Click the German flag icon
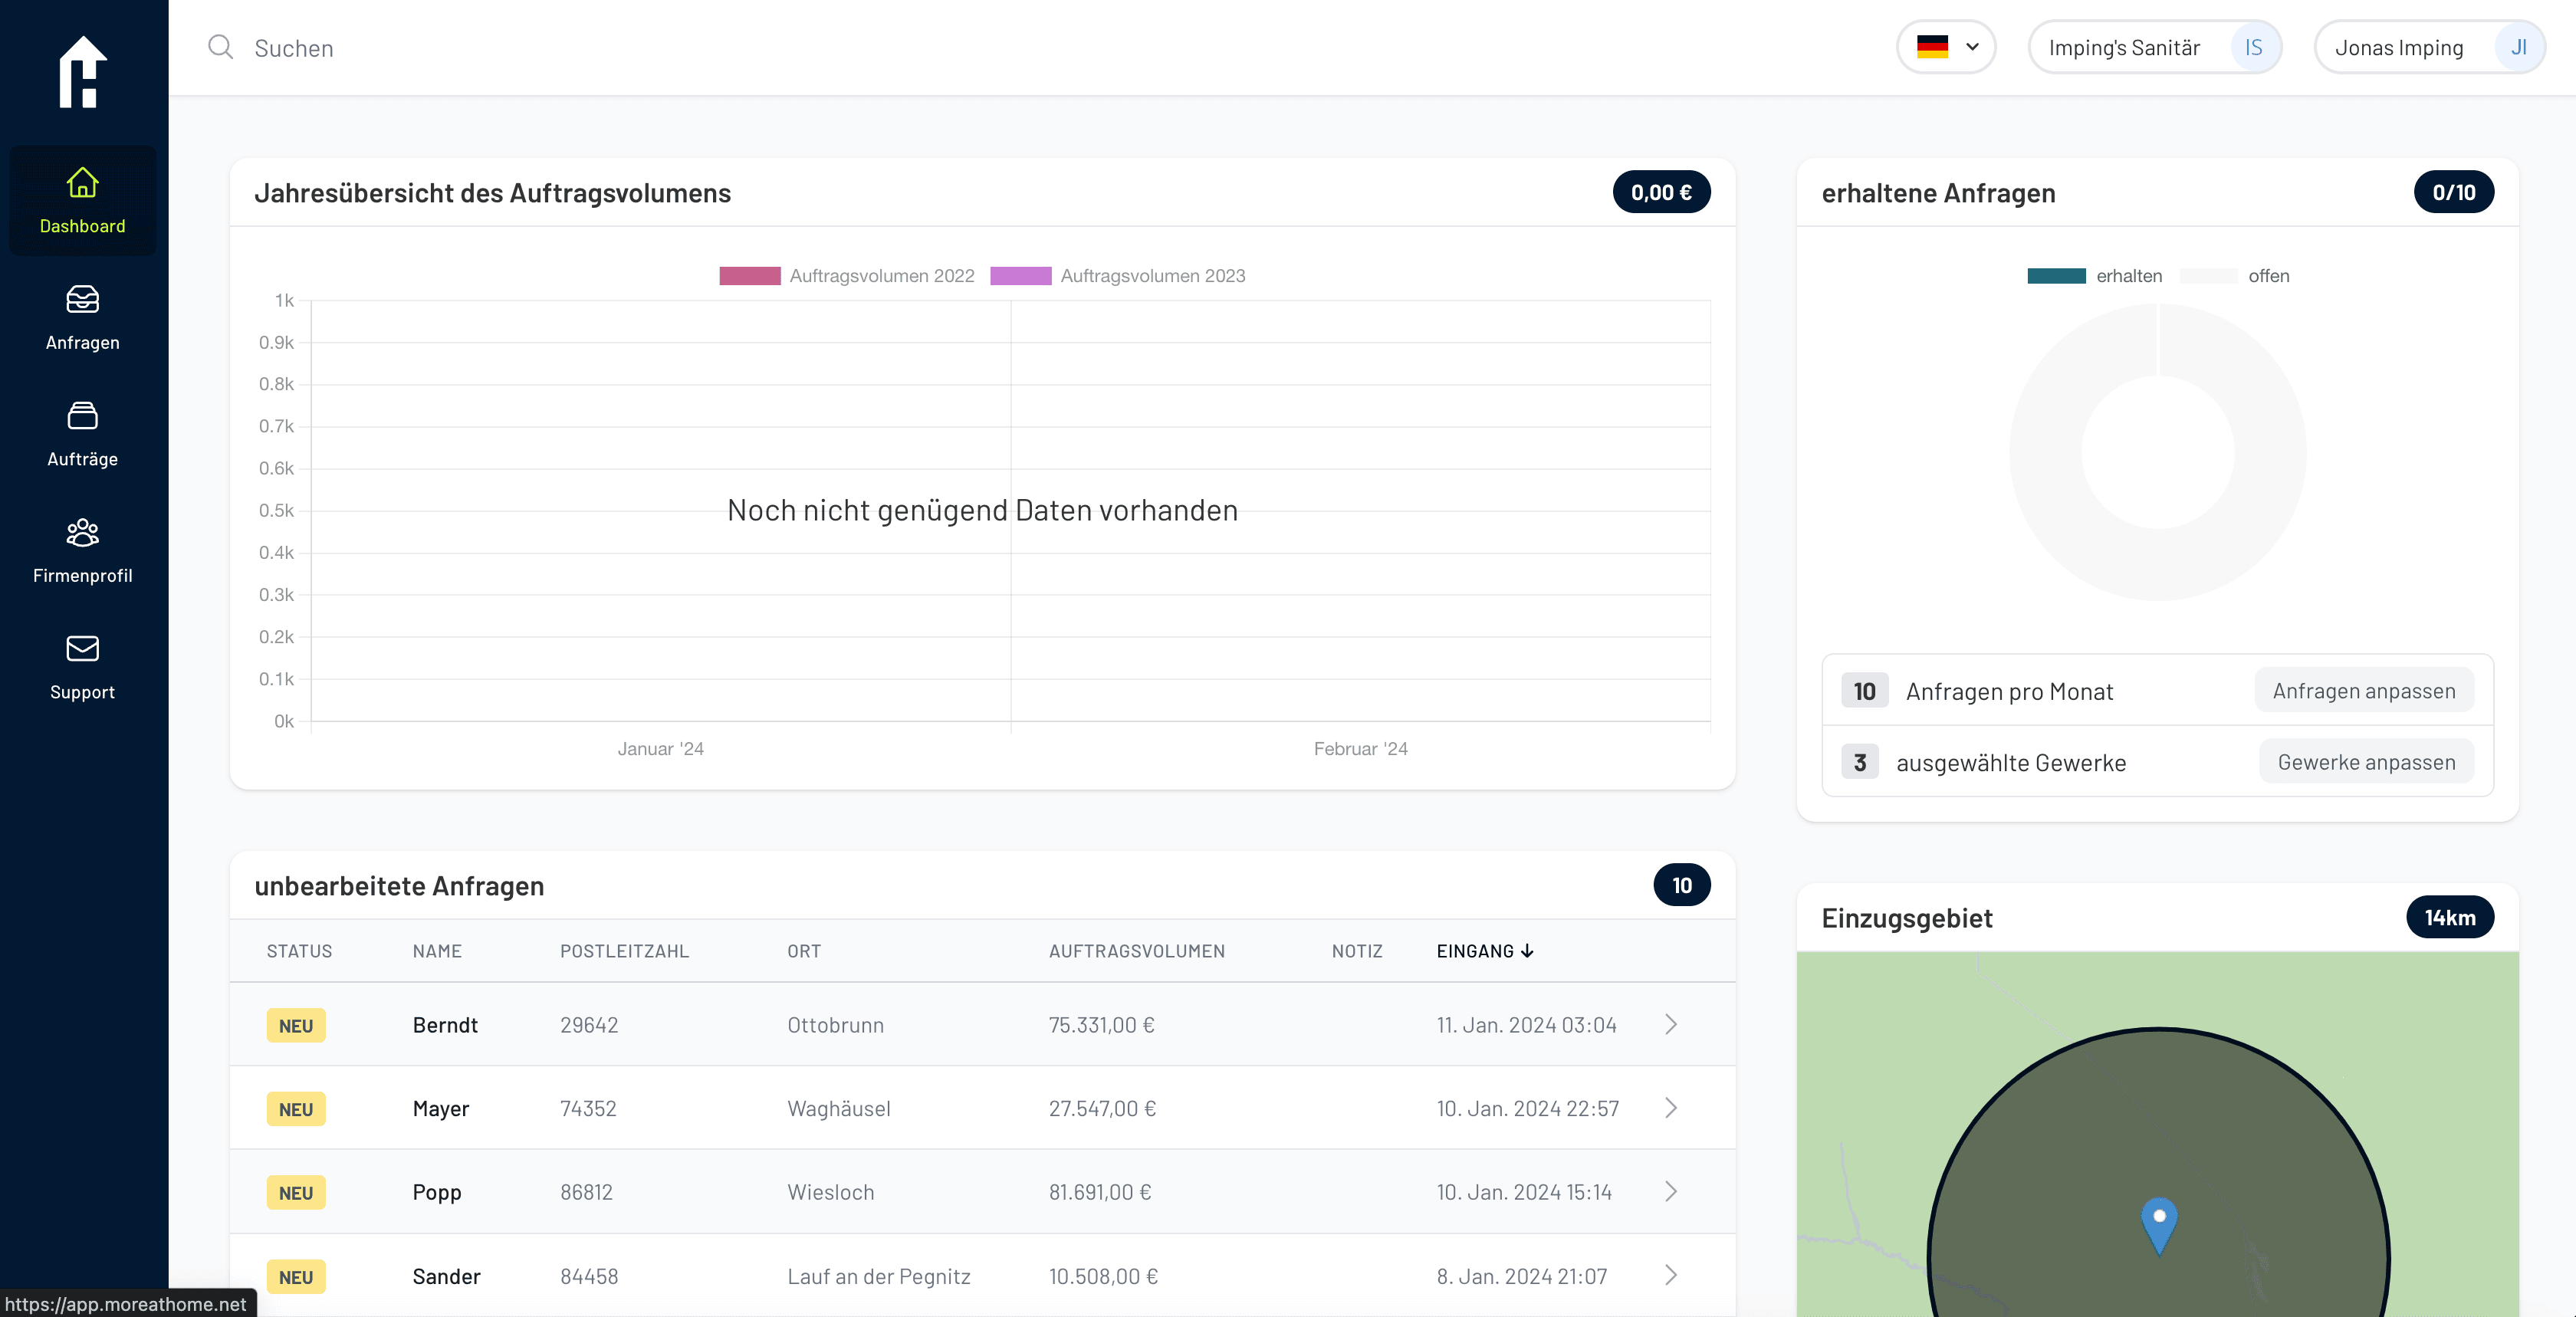This screenshot has height=1317, width=2576. click(1932, 47)
